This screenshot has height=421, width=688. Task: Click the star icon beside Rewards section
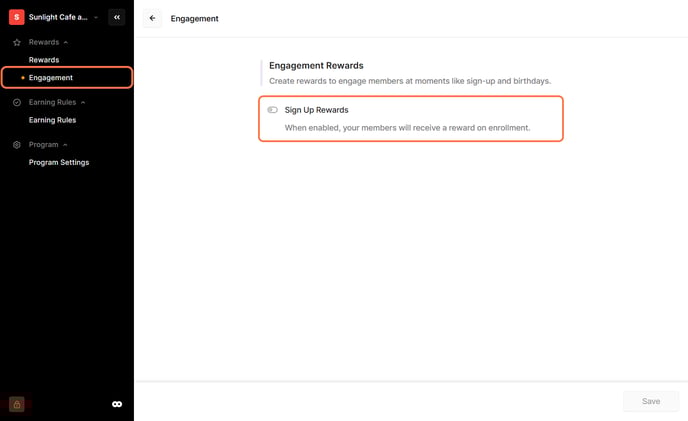click(x=17, y=42)
